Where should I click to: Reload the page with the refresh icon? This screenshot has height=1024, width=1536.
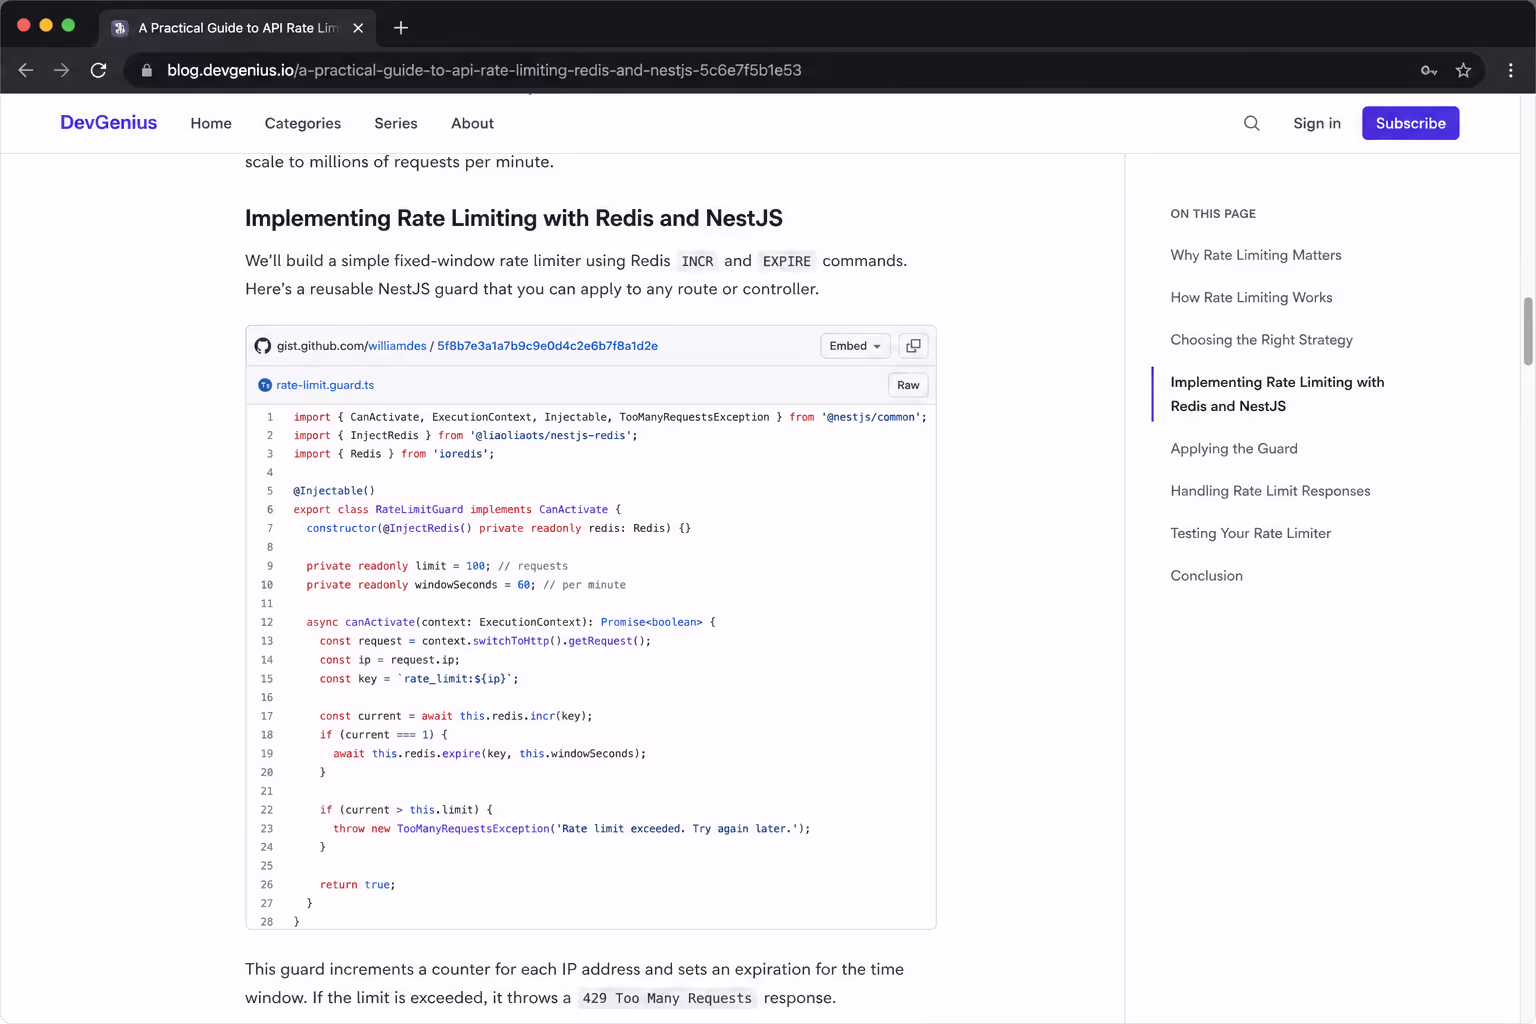(98, 70)
